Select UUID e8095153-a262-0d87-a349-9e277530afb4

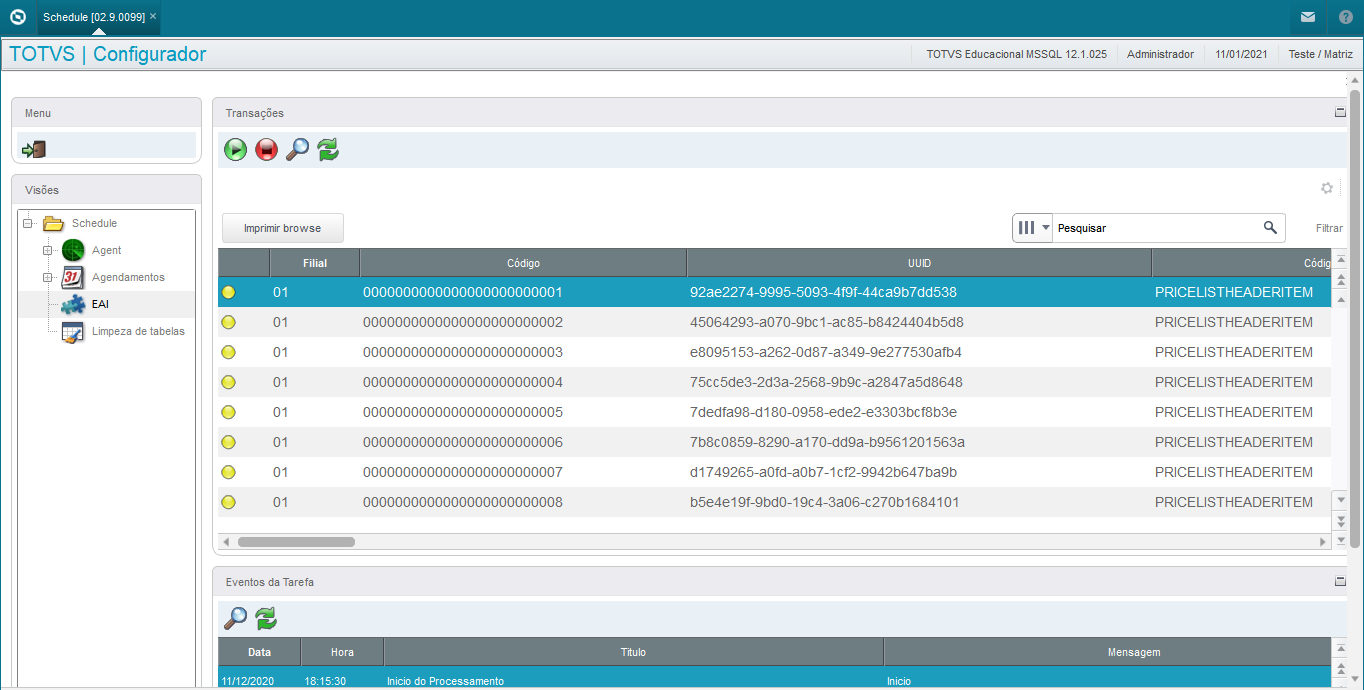826,352
